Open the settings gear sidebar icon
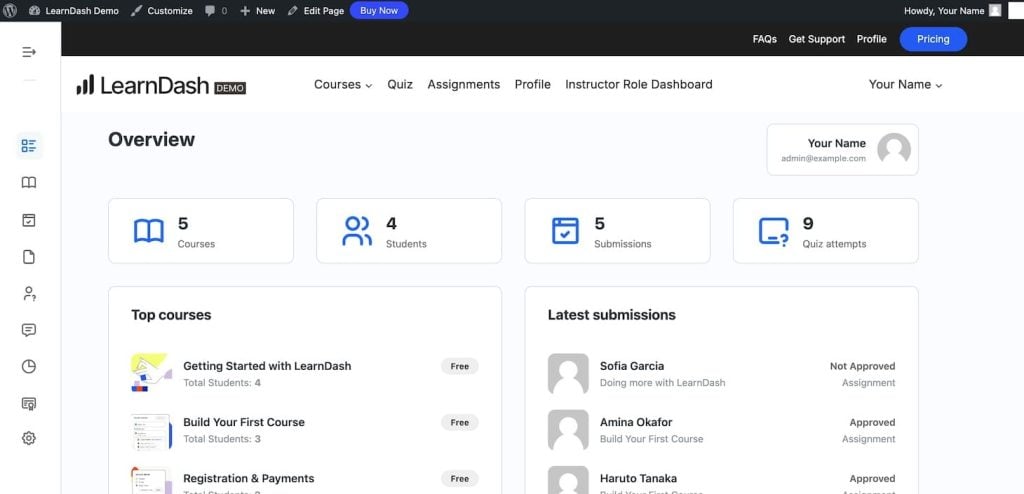The width and height of the screenshot is (1024, 494). (x=29, y=438)
